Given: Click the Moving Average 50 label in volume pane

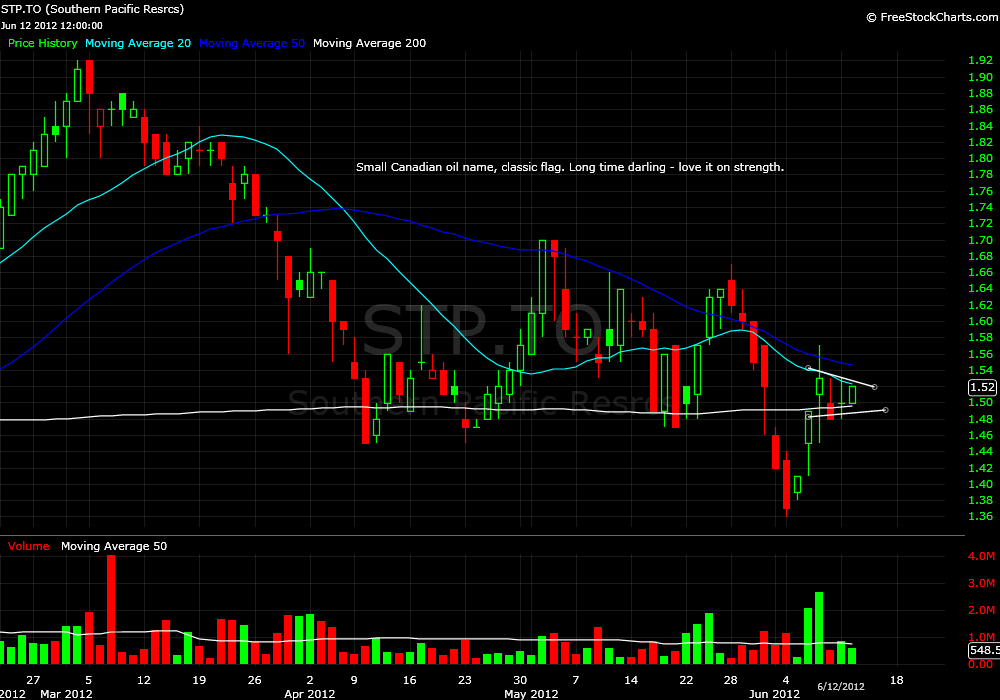Looking at the screenshot, I should (x=114, y=546).
